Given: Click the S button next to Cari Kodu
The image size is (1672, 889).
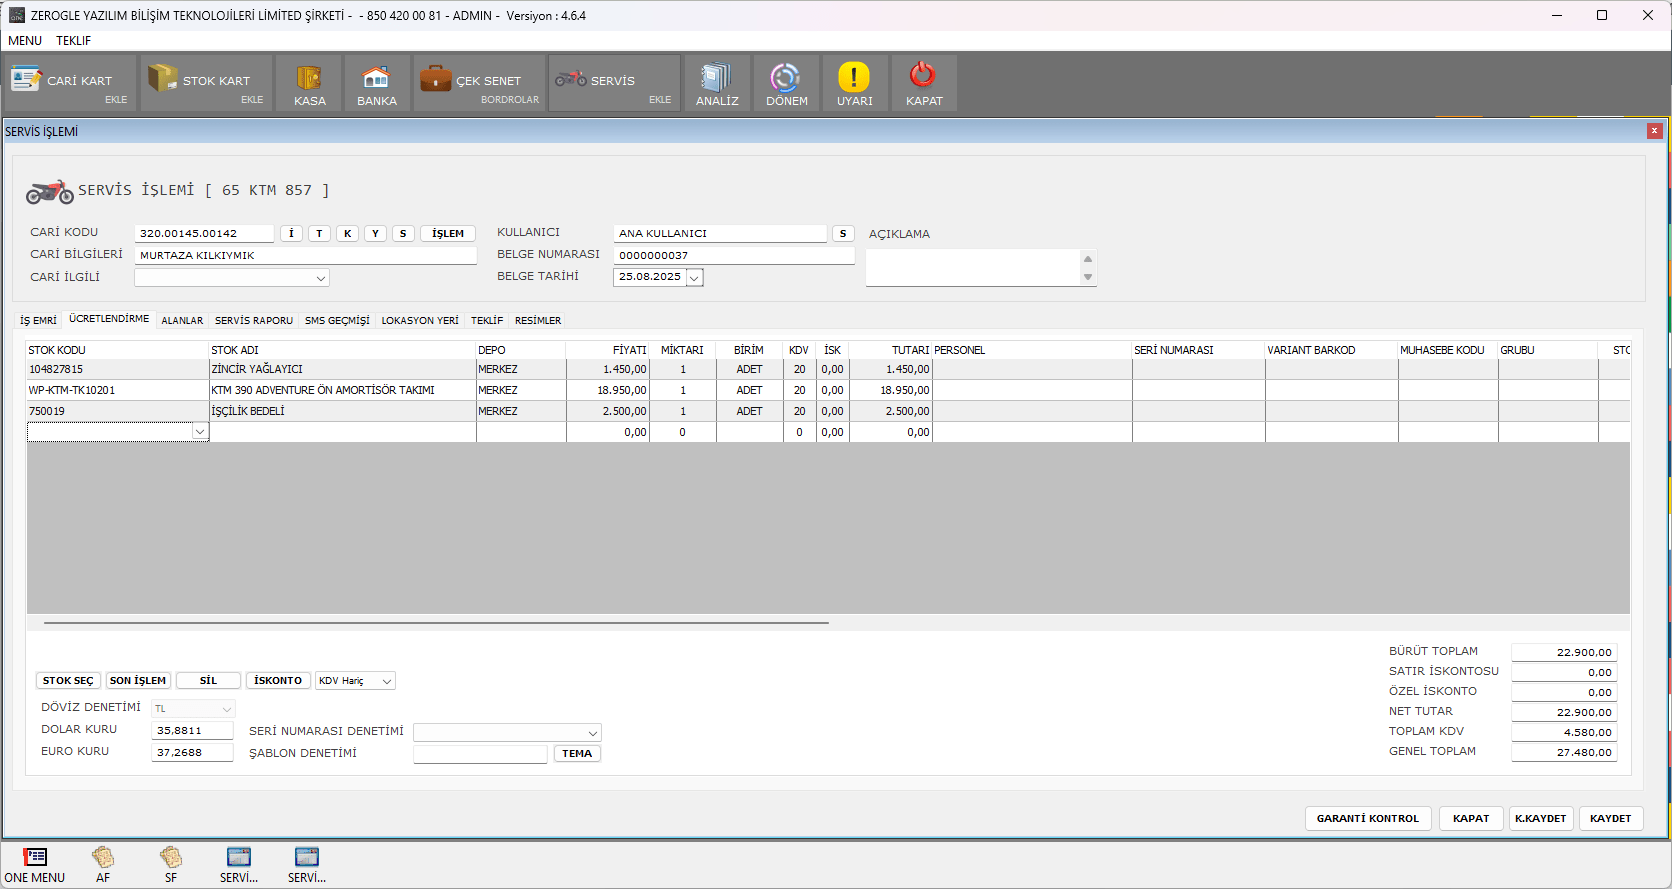Looking at the screenshot, I should click(x=403, y=234).
